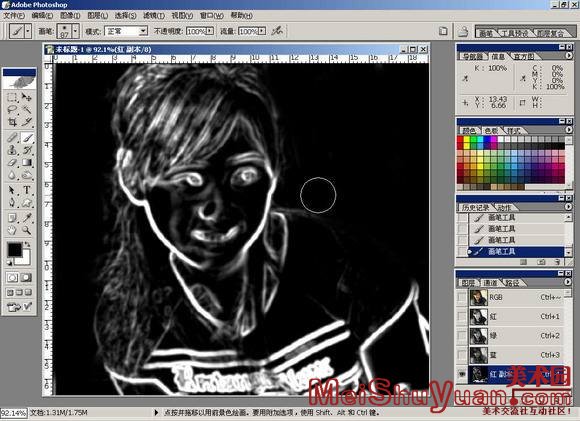Viewport: 580px width, 421px height.
Task: Select the Dodge tool
Action: click(x=27, y=175)
